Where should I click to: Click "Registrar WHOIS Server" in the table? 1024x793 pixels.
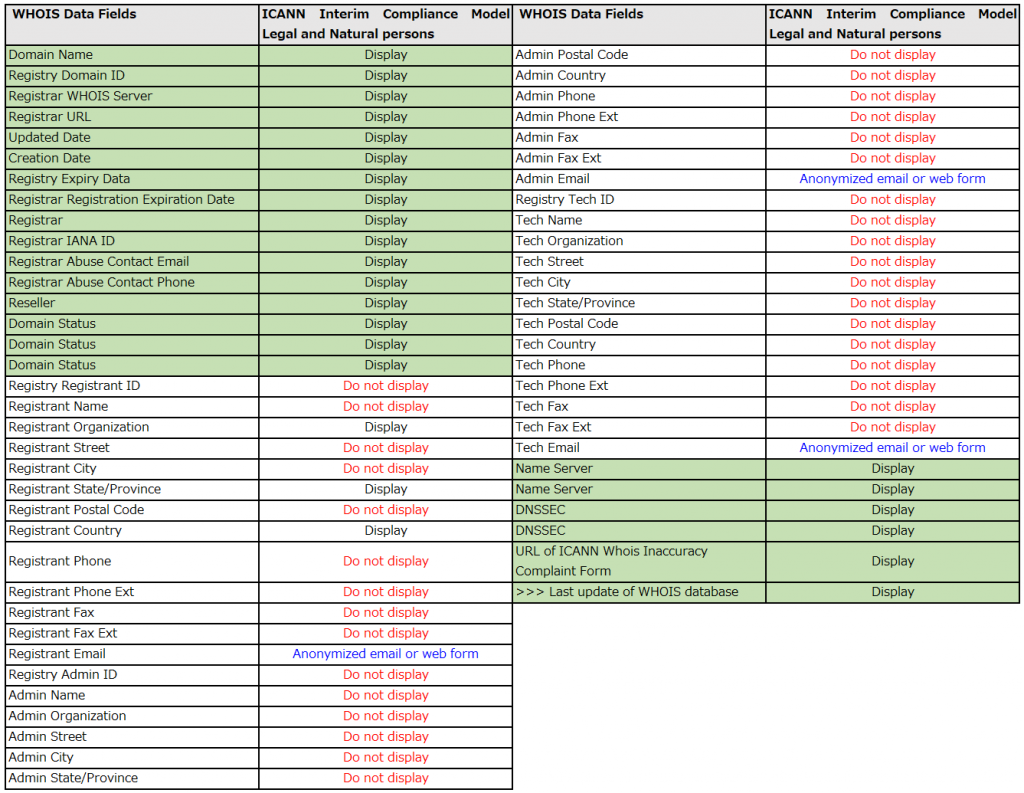tap(132, 96)
